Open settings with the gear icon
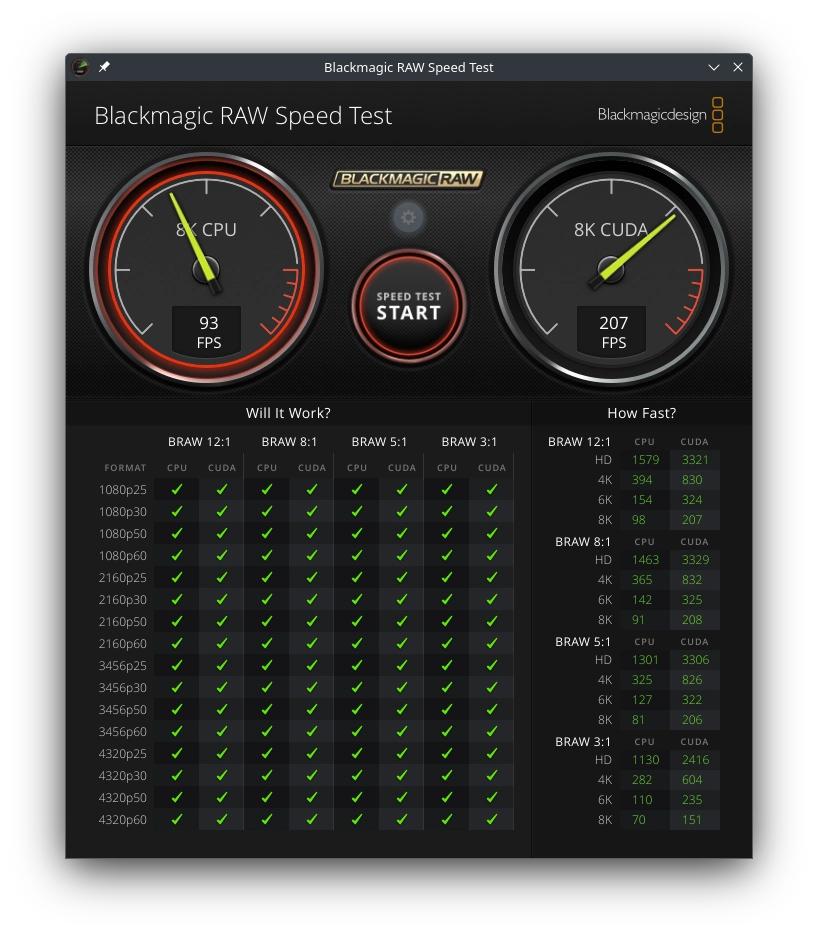The width and height of the screenshot is (818, 936). [x=408, y=217]
